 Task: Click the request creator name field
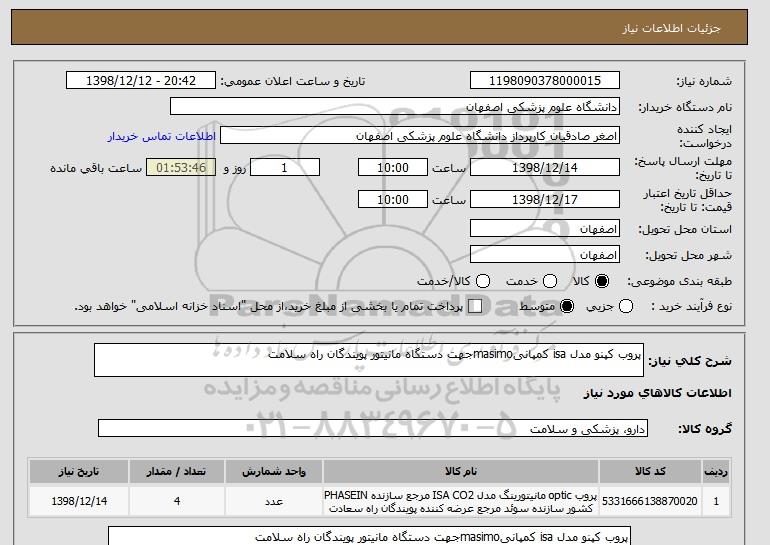420,136
